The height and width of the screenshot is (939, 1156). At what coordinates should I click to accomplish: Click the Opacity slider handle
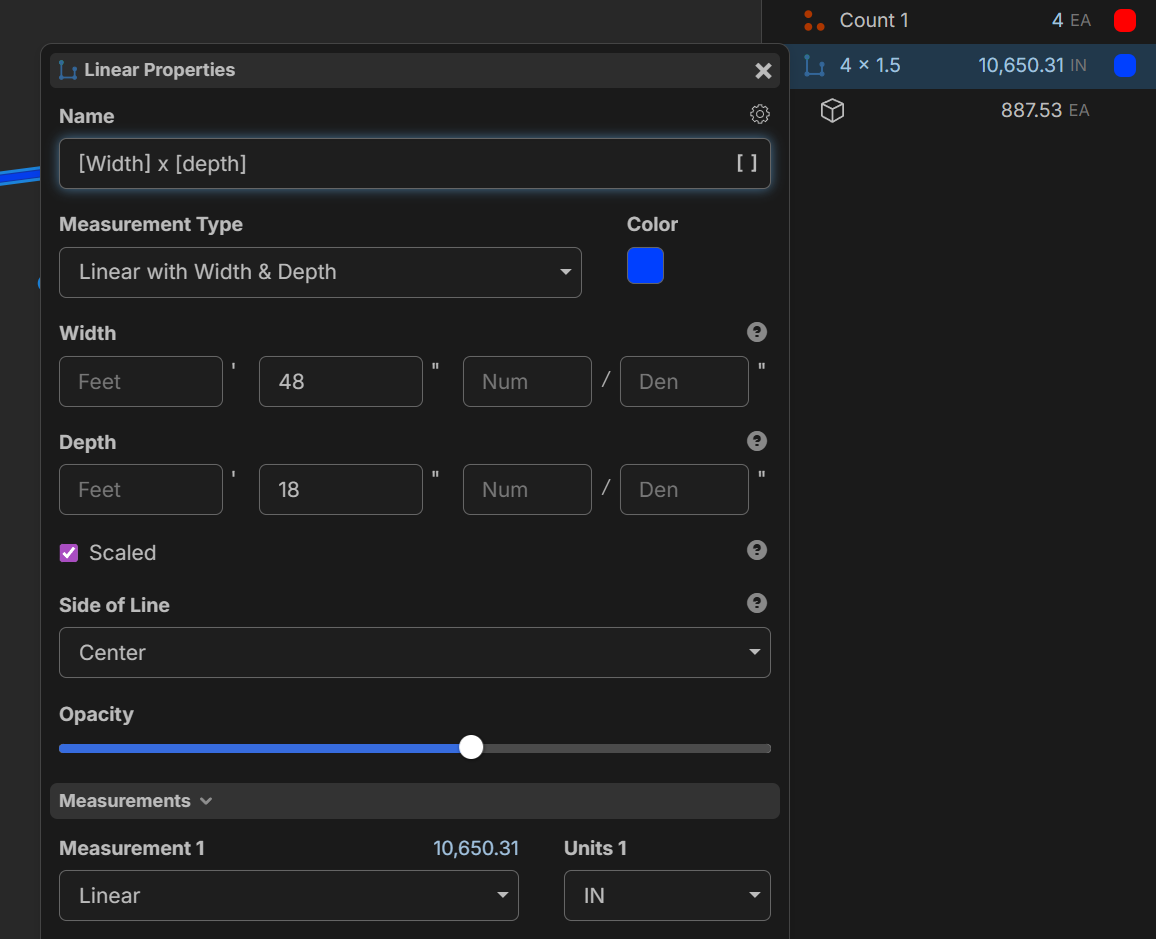[x=471, y=748]
